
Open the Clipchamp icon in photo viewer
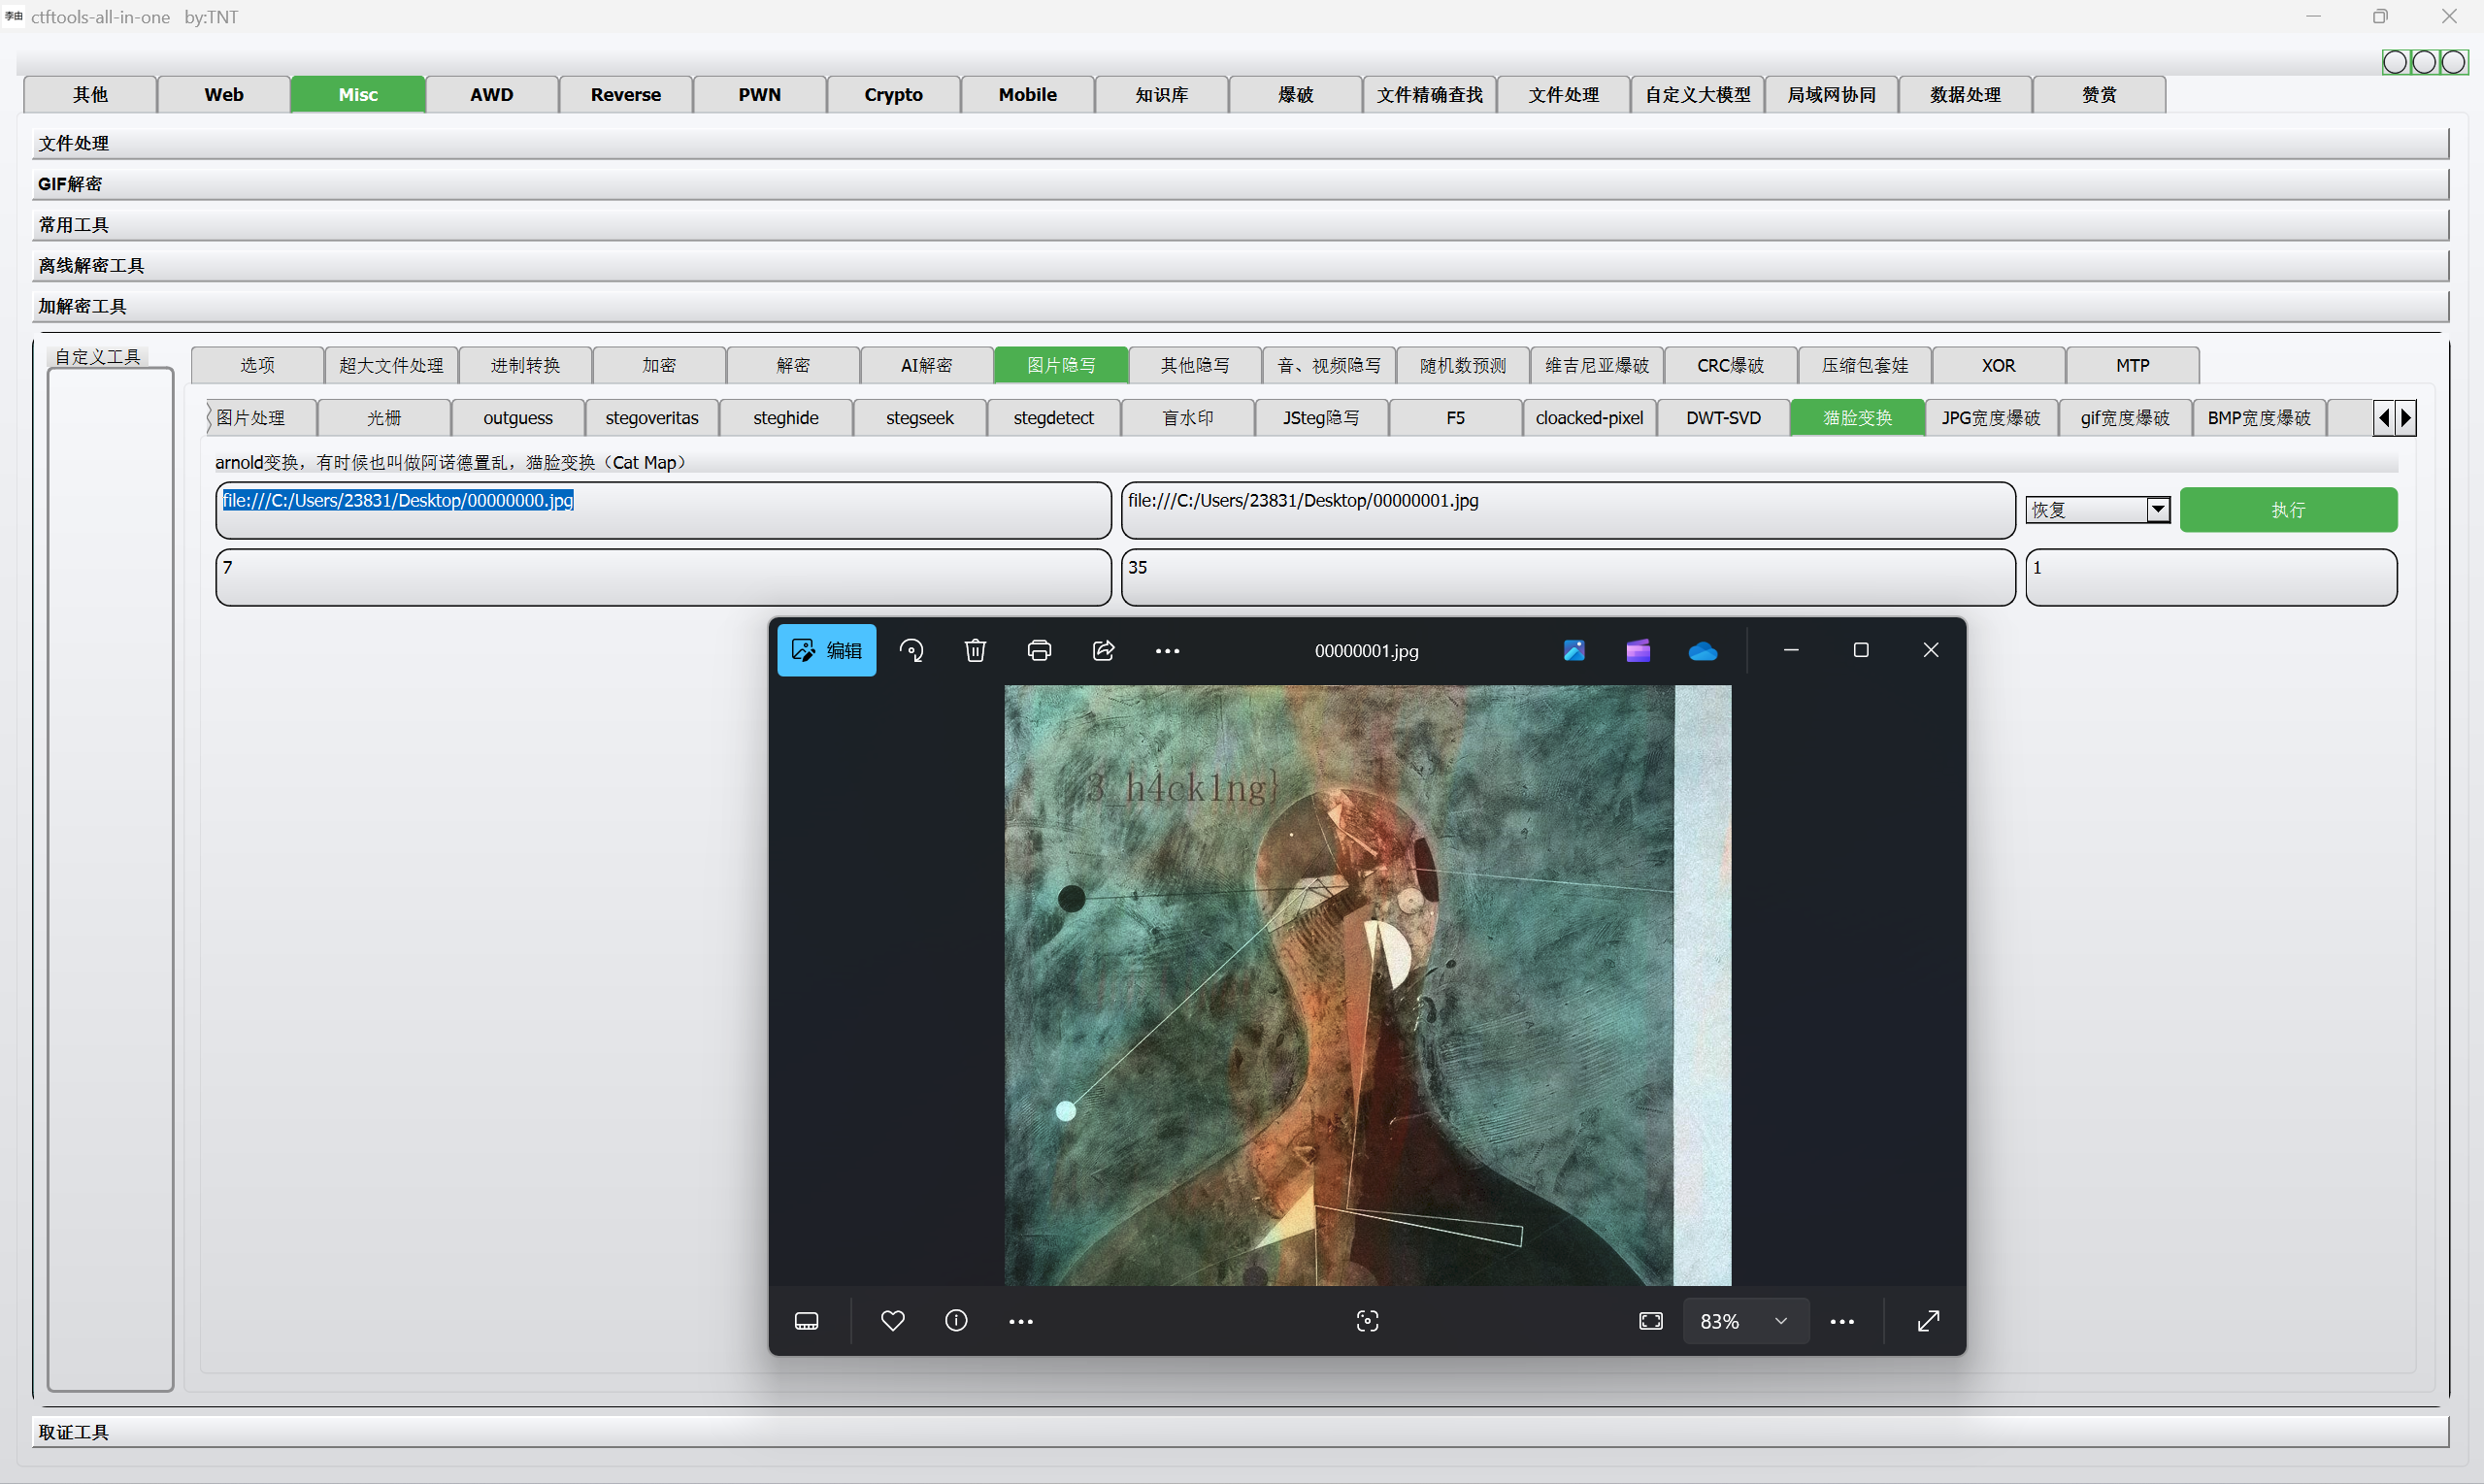click(1638, 651)
